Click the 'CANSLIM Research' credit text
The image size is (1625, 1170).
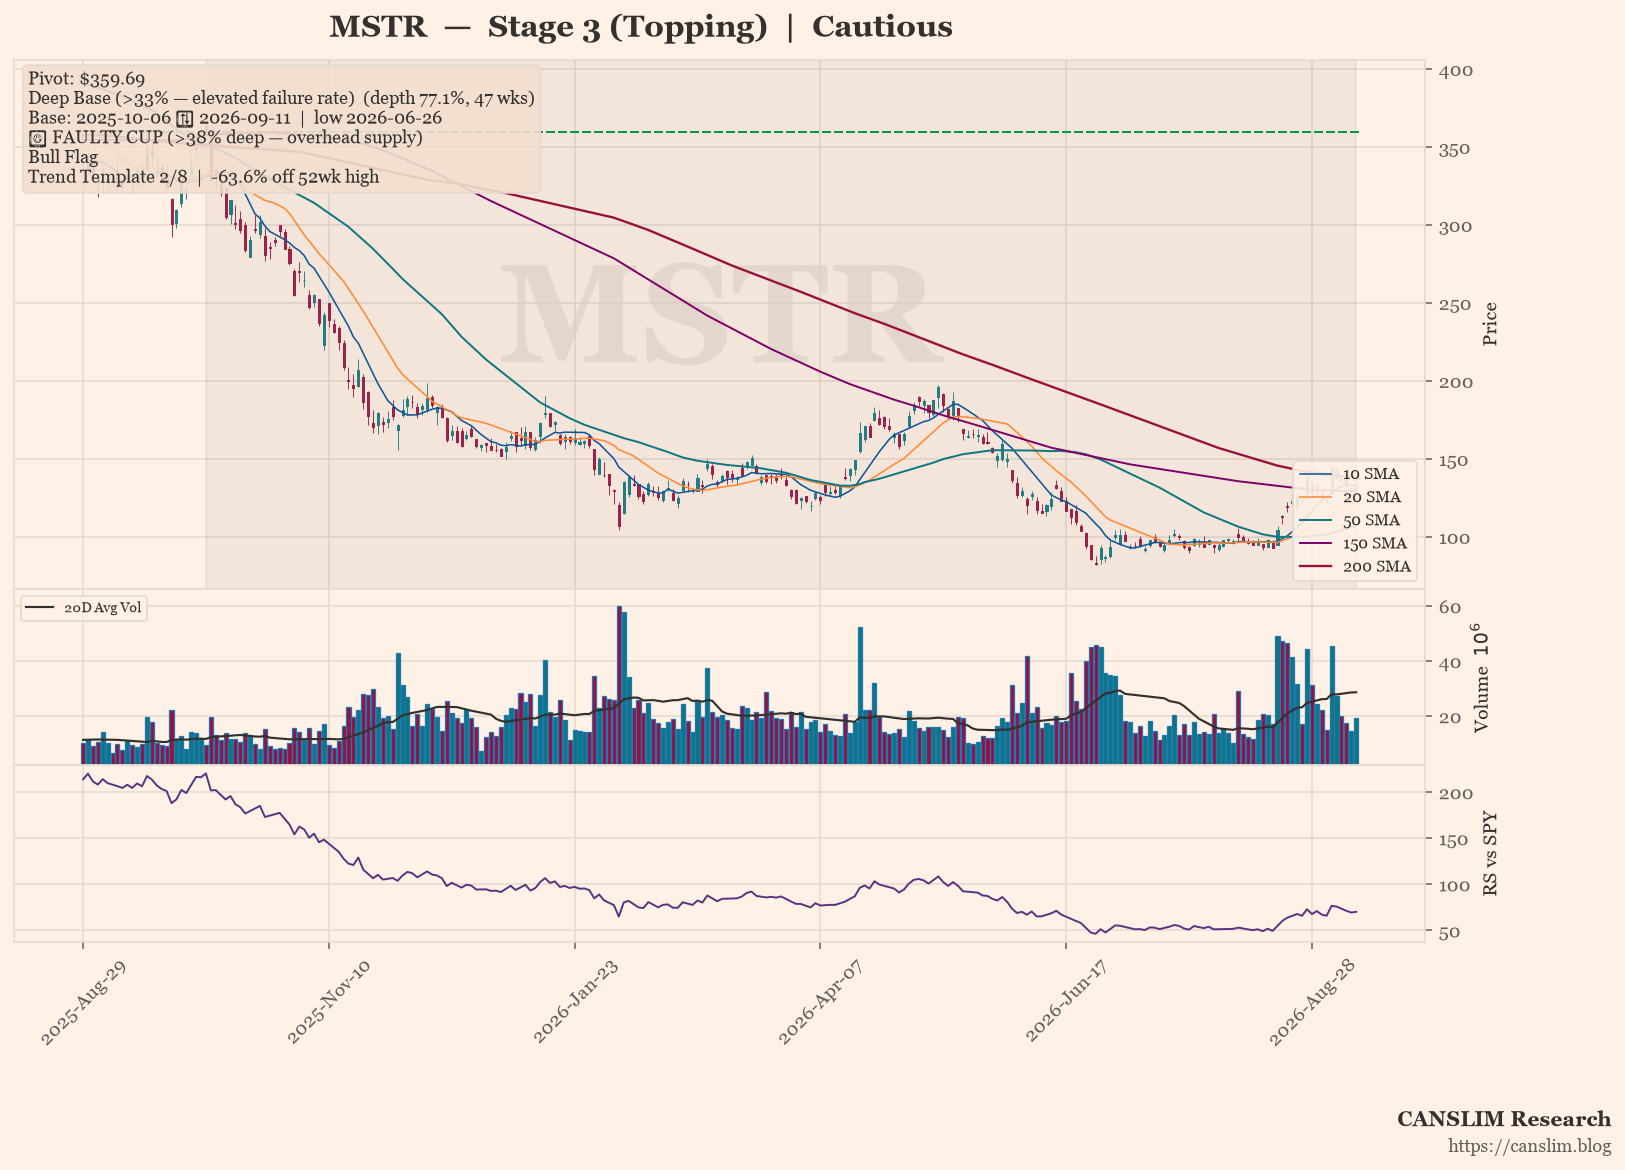[x=1504, y=1119]
